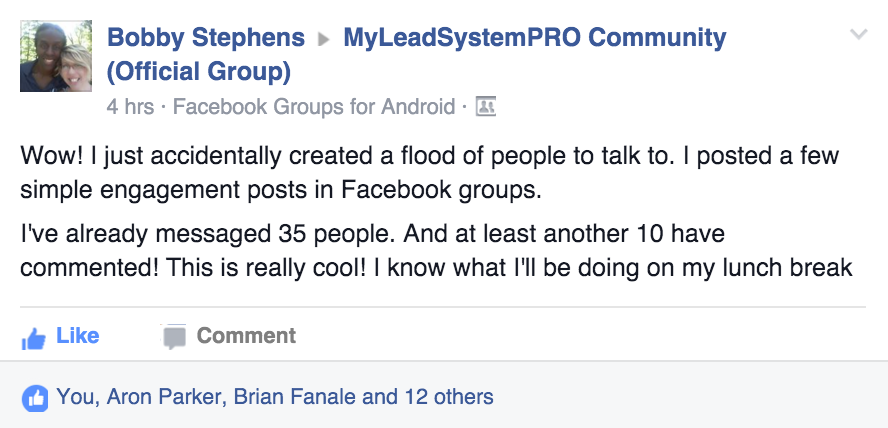Click the gray speech bubble Comment icon
Viewport: 888px width, 428px height.
pyautogui.click(x=174, y=337)
